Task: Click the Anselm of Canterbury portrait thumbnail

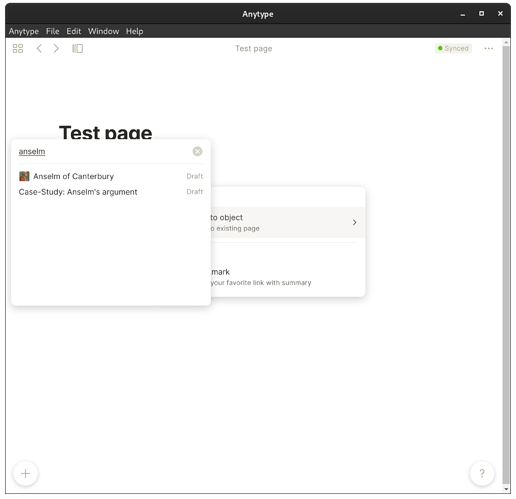Action: (24, 176)
